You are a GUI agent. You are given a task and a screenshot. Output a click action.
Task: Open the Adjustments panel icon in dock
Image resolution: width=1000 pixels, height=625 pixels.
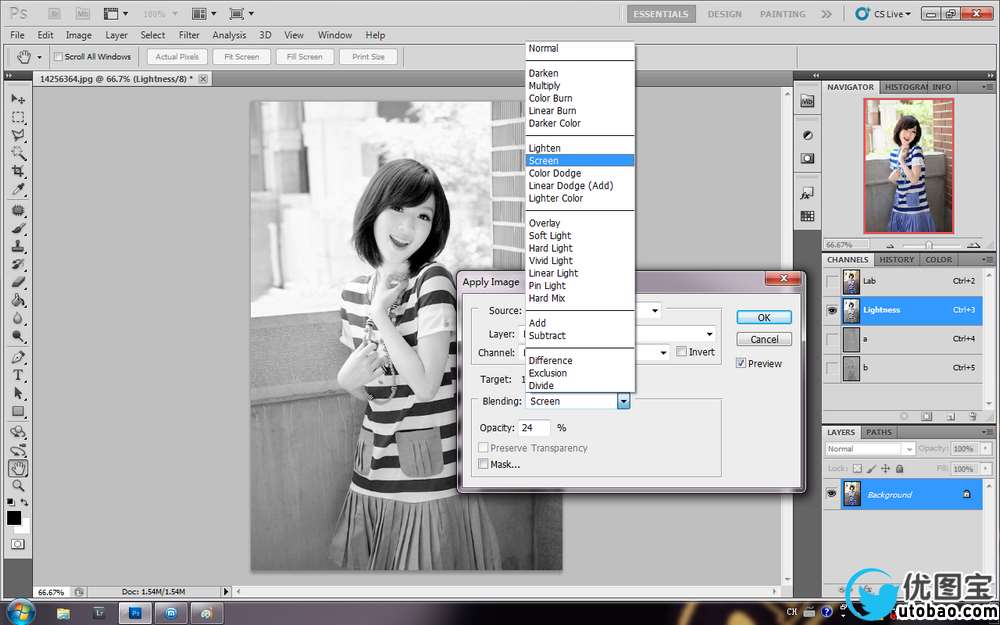807,135
